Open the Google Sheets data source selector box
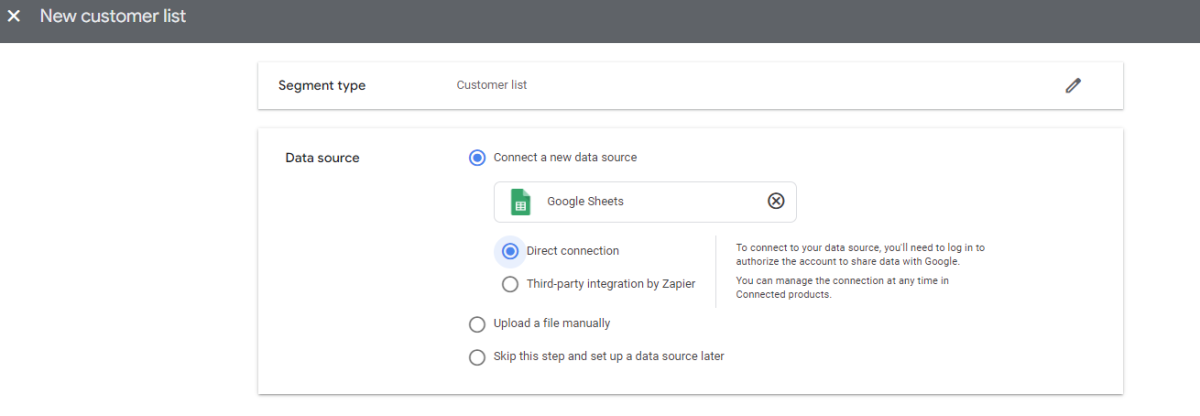The image size is (1200, 416). 645,201
